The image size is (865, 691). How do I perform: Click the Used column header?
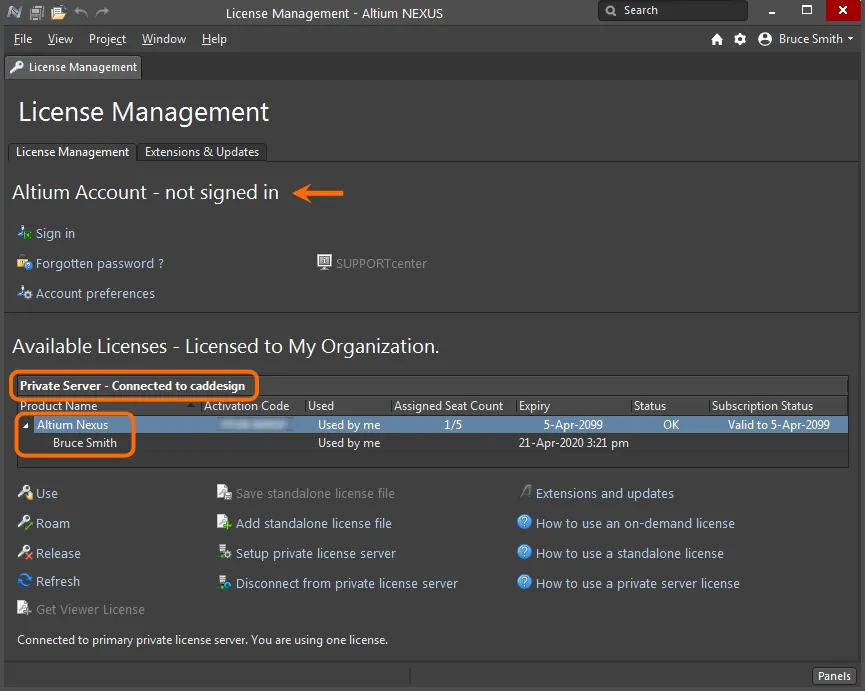[321, 406]
